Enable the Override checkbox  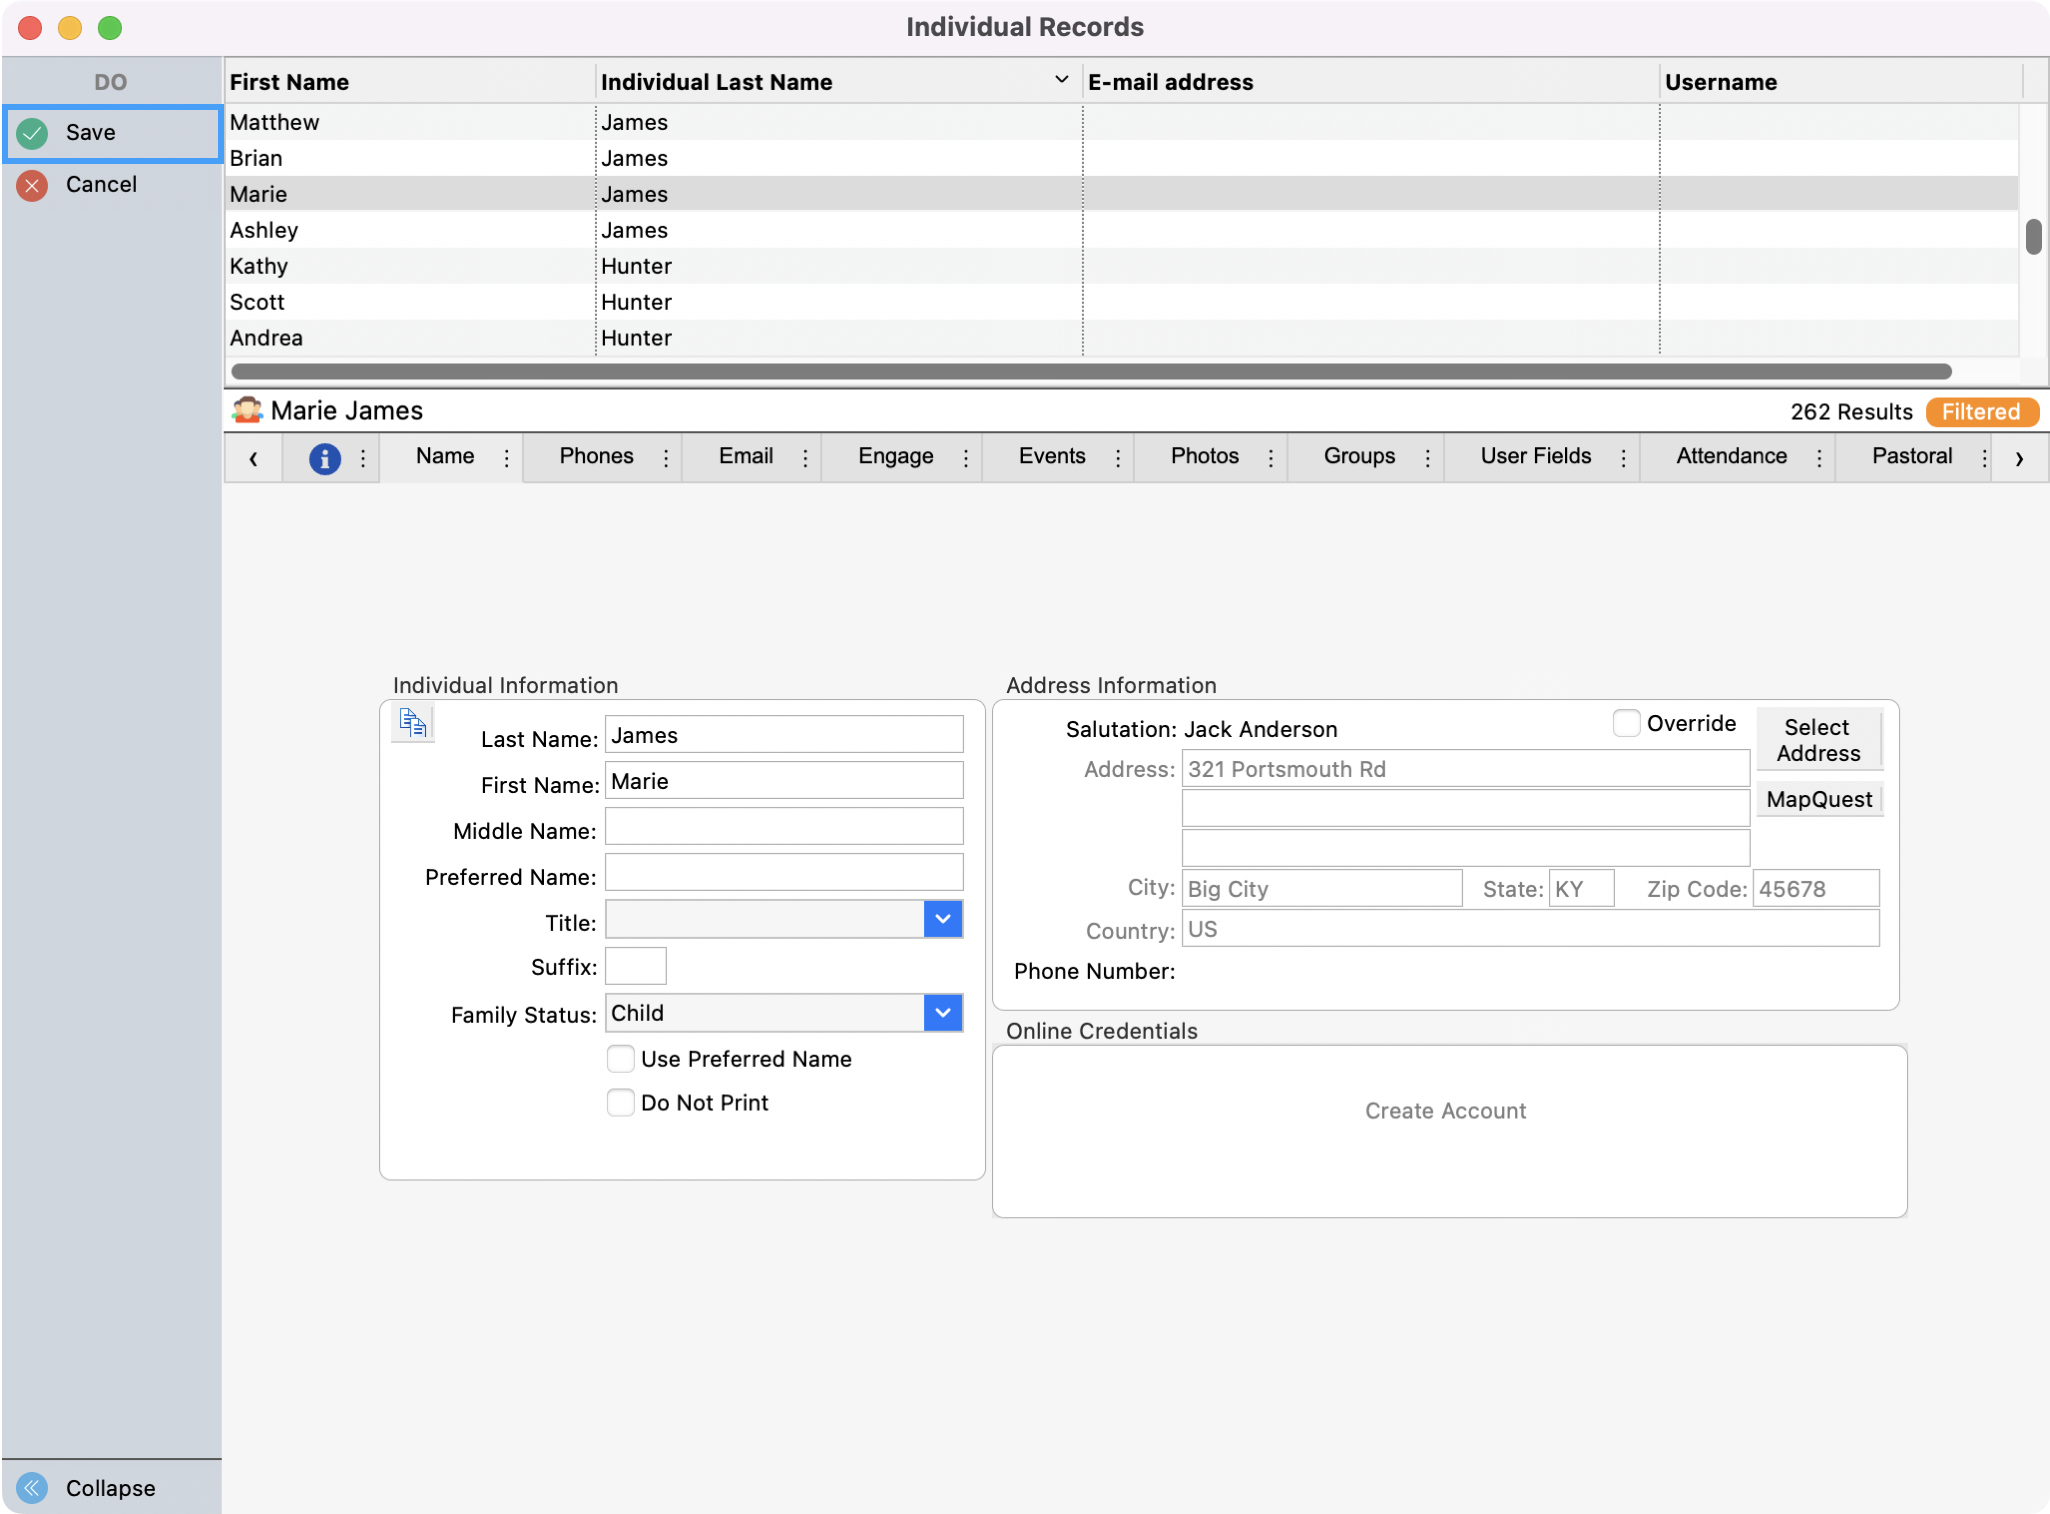[x=1625, y=722]
